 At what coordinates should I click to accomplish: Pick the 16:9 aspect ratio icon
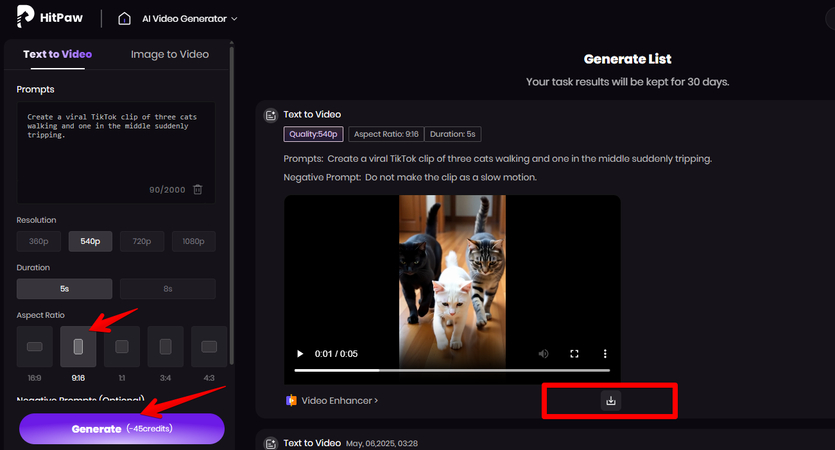pos(35,347)
